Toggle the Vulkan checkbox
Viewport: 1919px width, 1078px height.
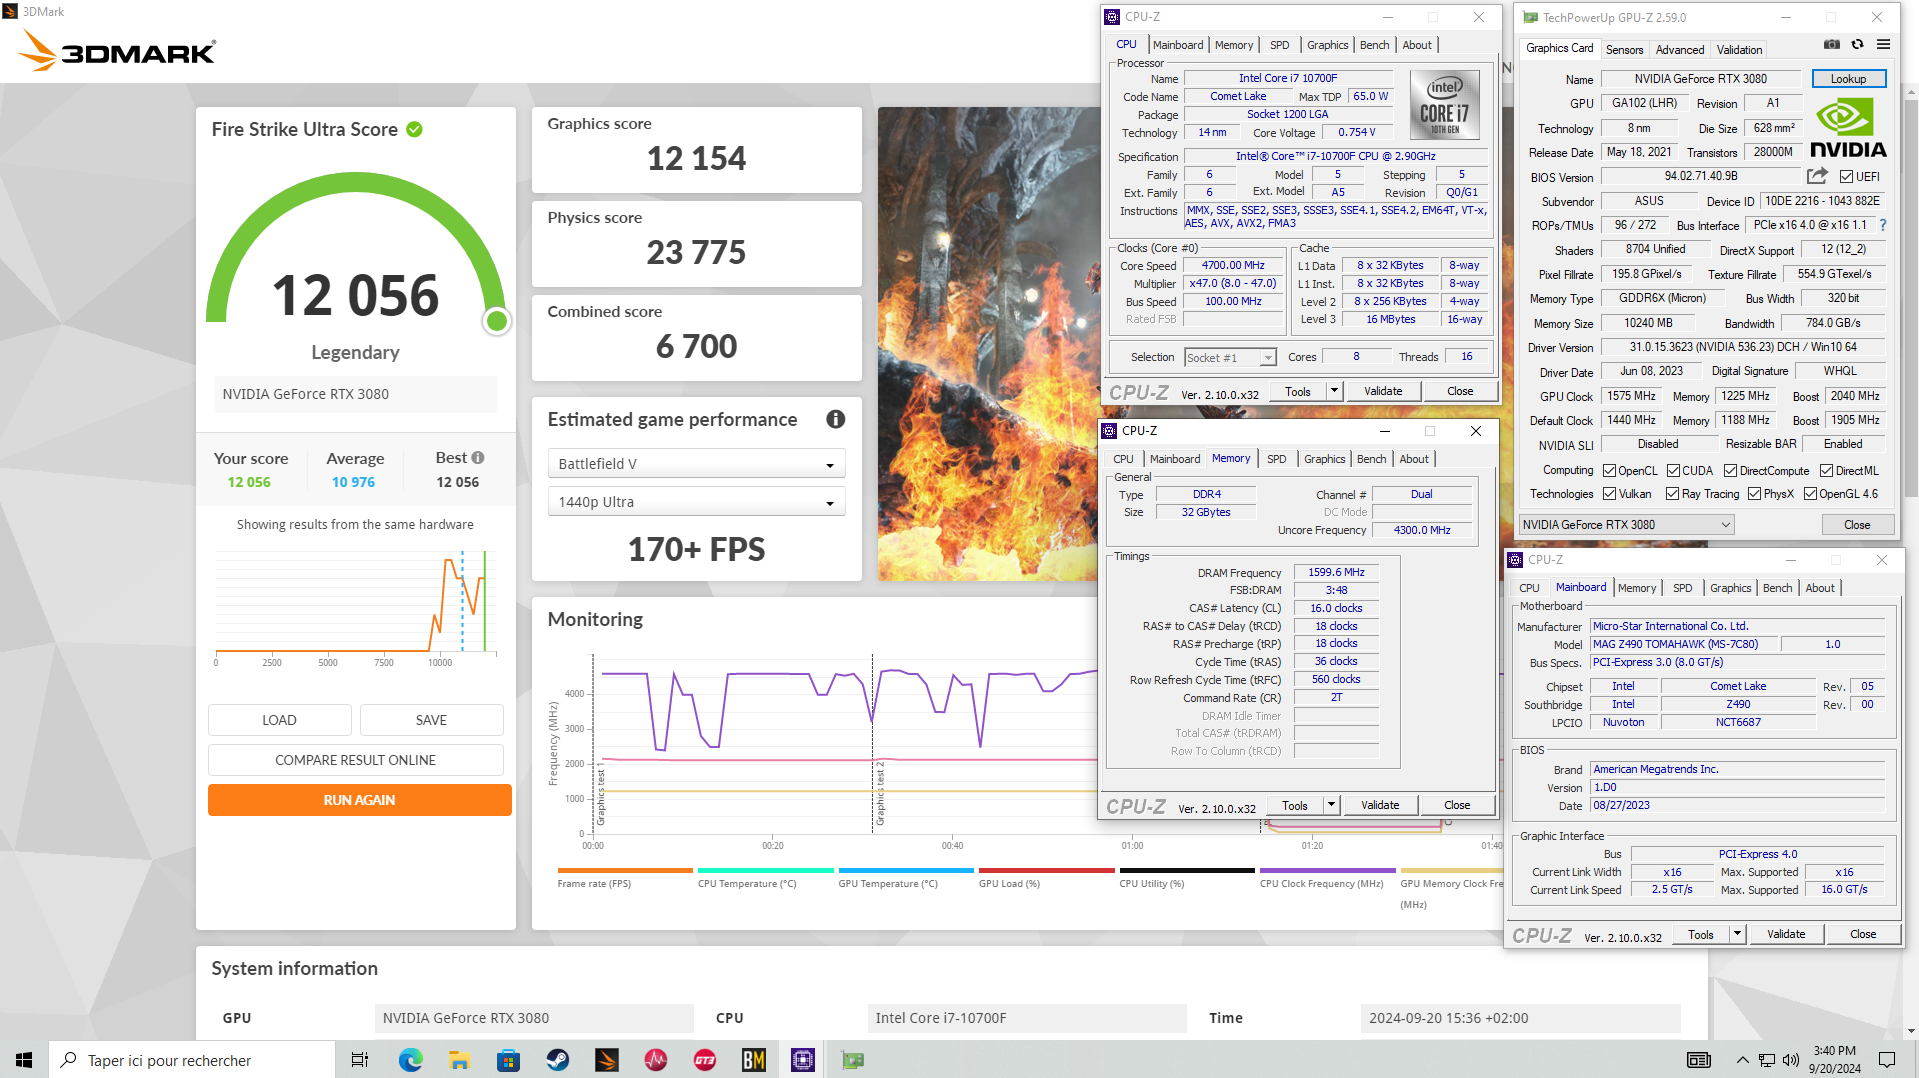tap(1609, 494)
